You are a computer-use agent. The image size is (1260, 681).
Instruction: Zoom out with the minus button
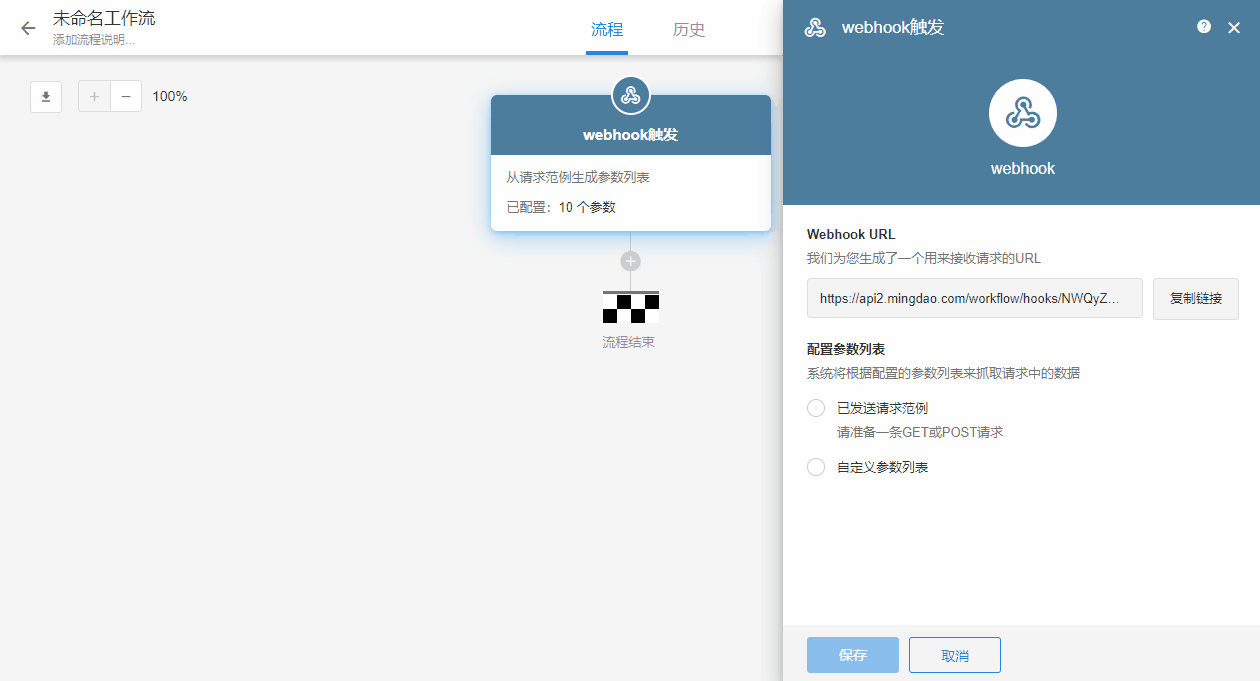pos(126,97)
